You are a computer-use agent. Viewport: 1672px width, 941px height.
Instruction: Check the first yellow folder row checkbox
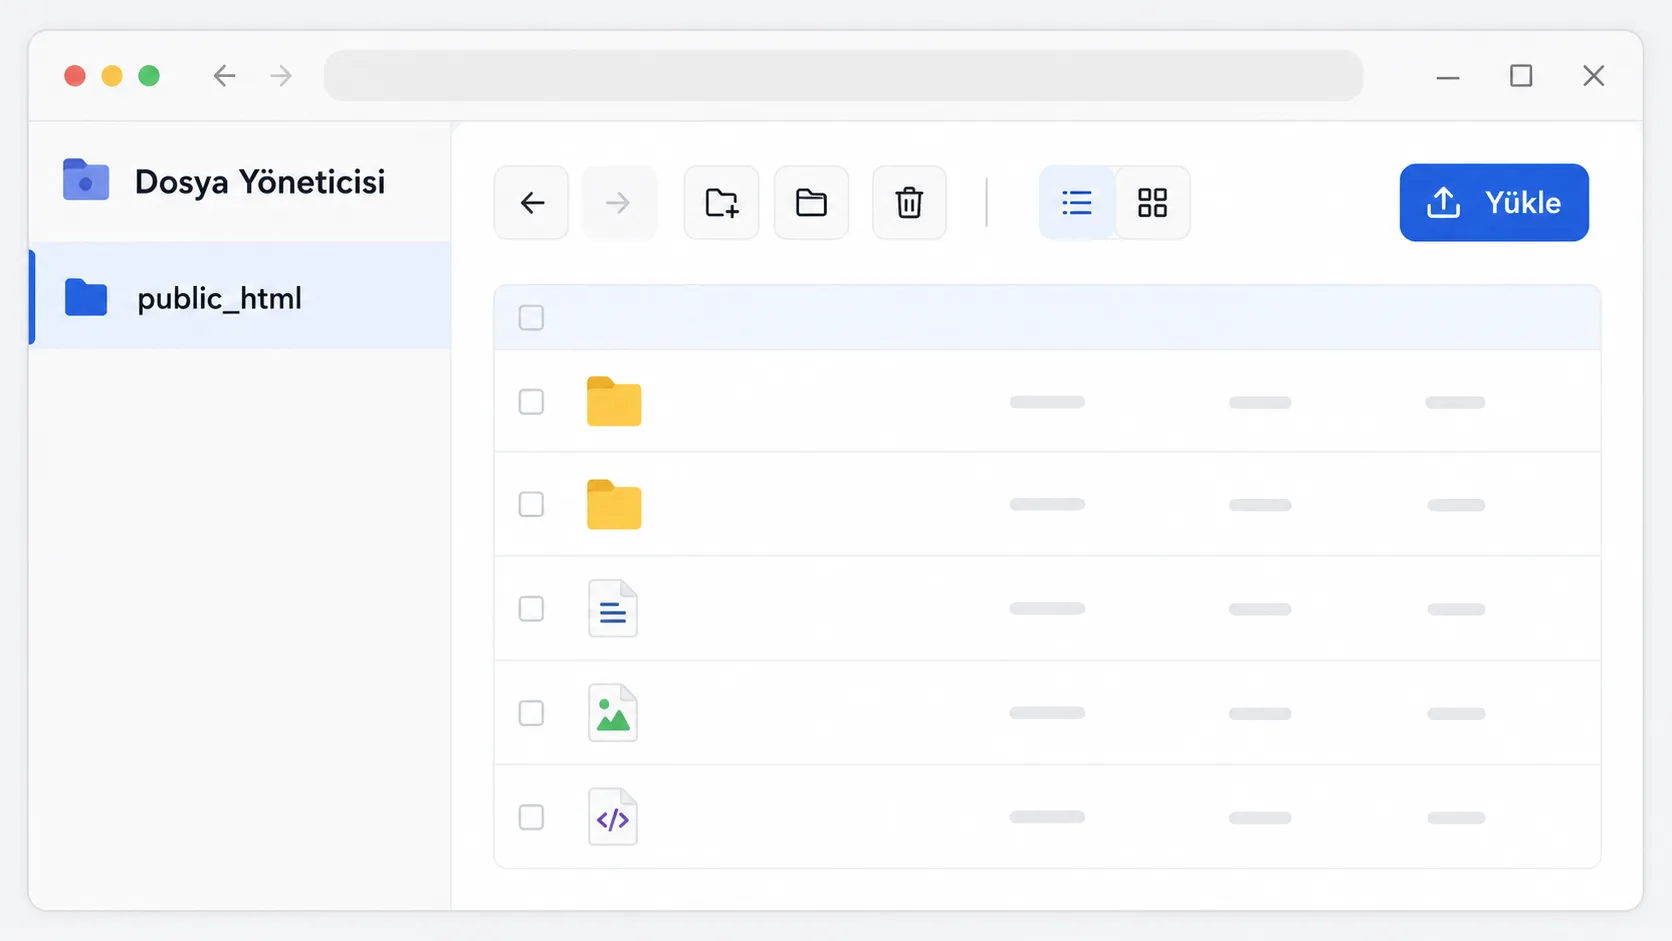point(531,402)
